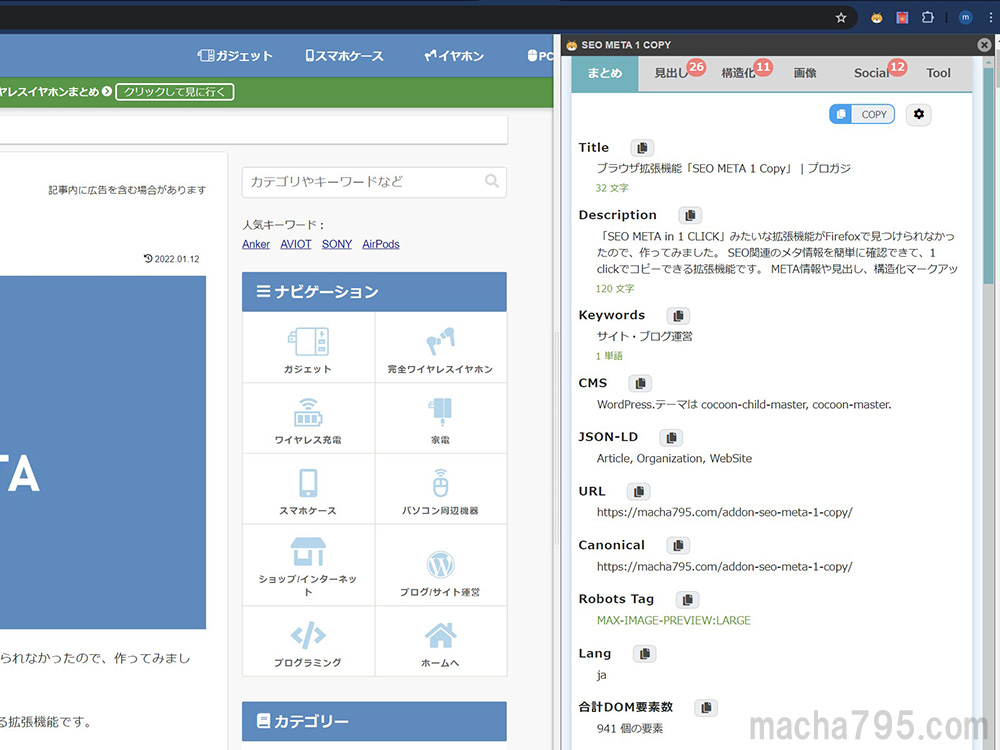Open the Anker keyword link
This screenshot has height=750, width=1000.
[256, 244]
